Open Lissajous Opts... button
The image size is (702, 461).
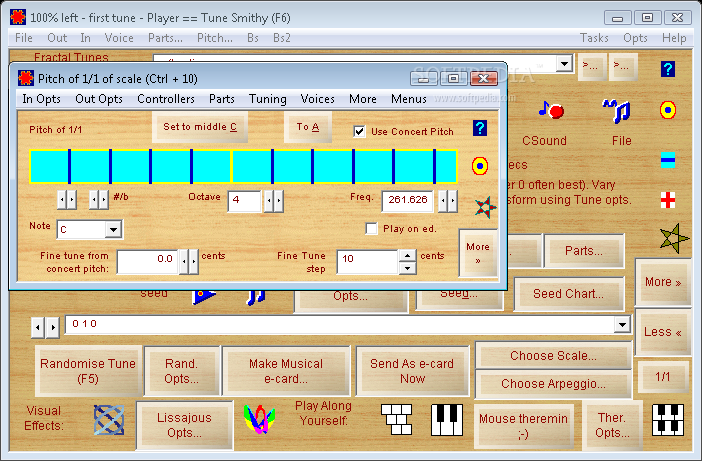[x=184, y=425]
